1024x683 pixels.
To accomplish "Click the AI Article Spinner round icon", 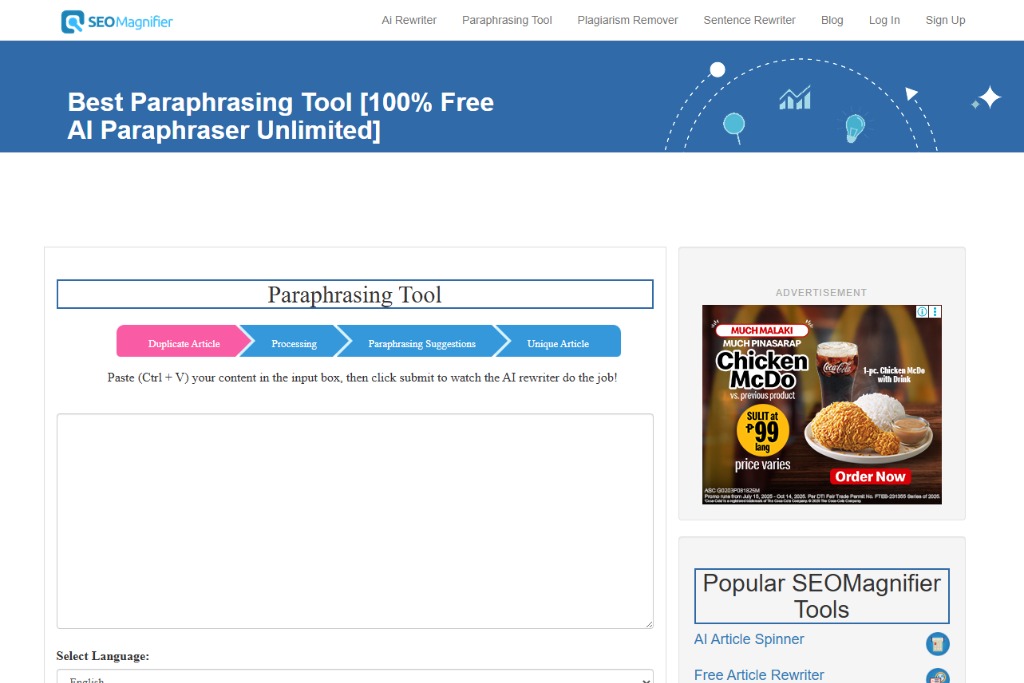I will tap(937, 643).
